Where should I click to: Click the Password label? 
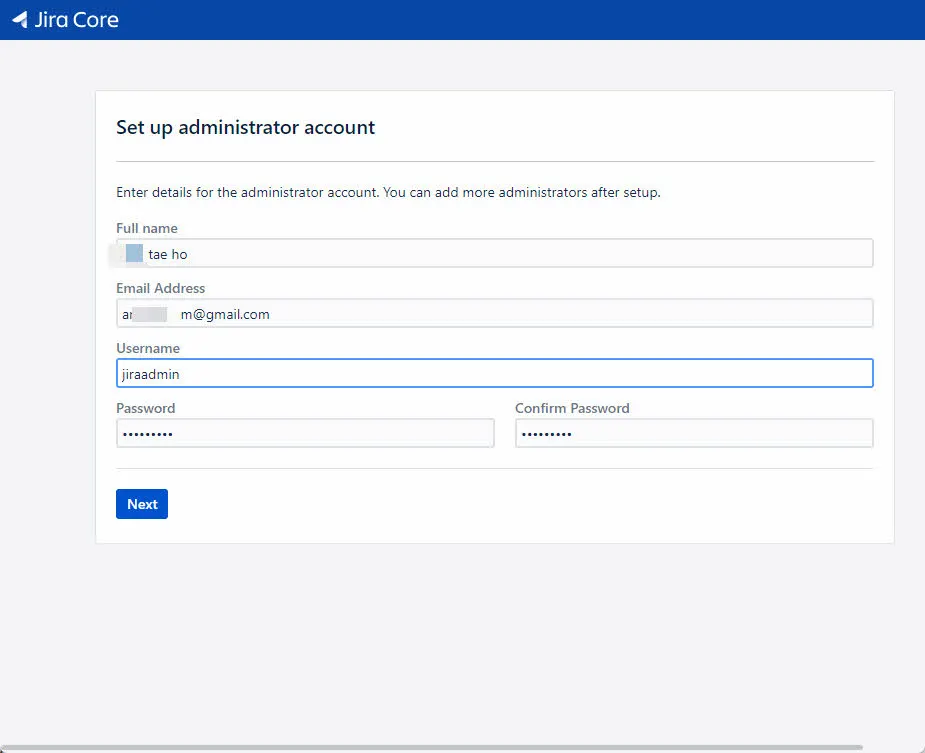pos(145,408)
